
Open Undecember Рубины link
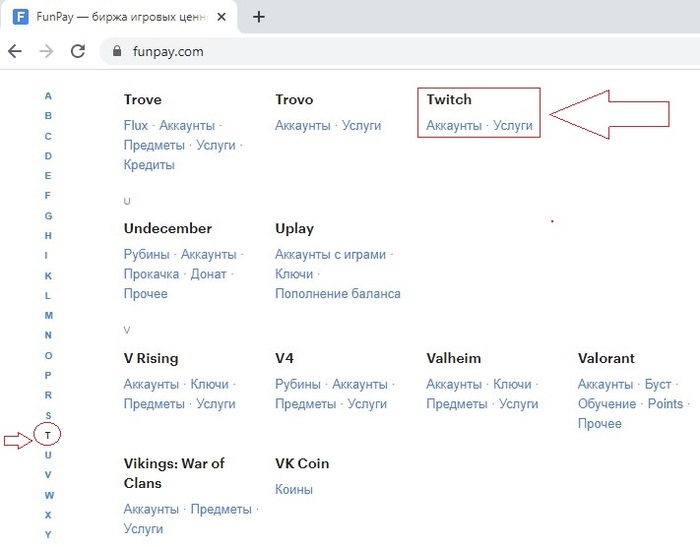147,255
